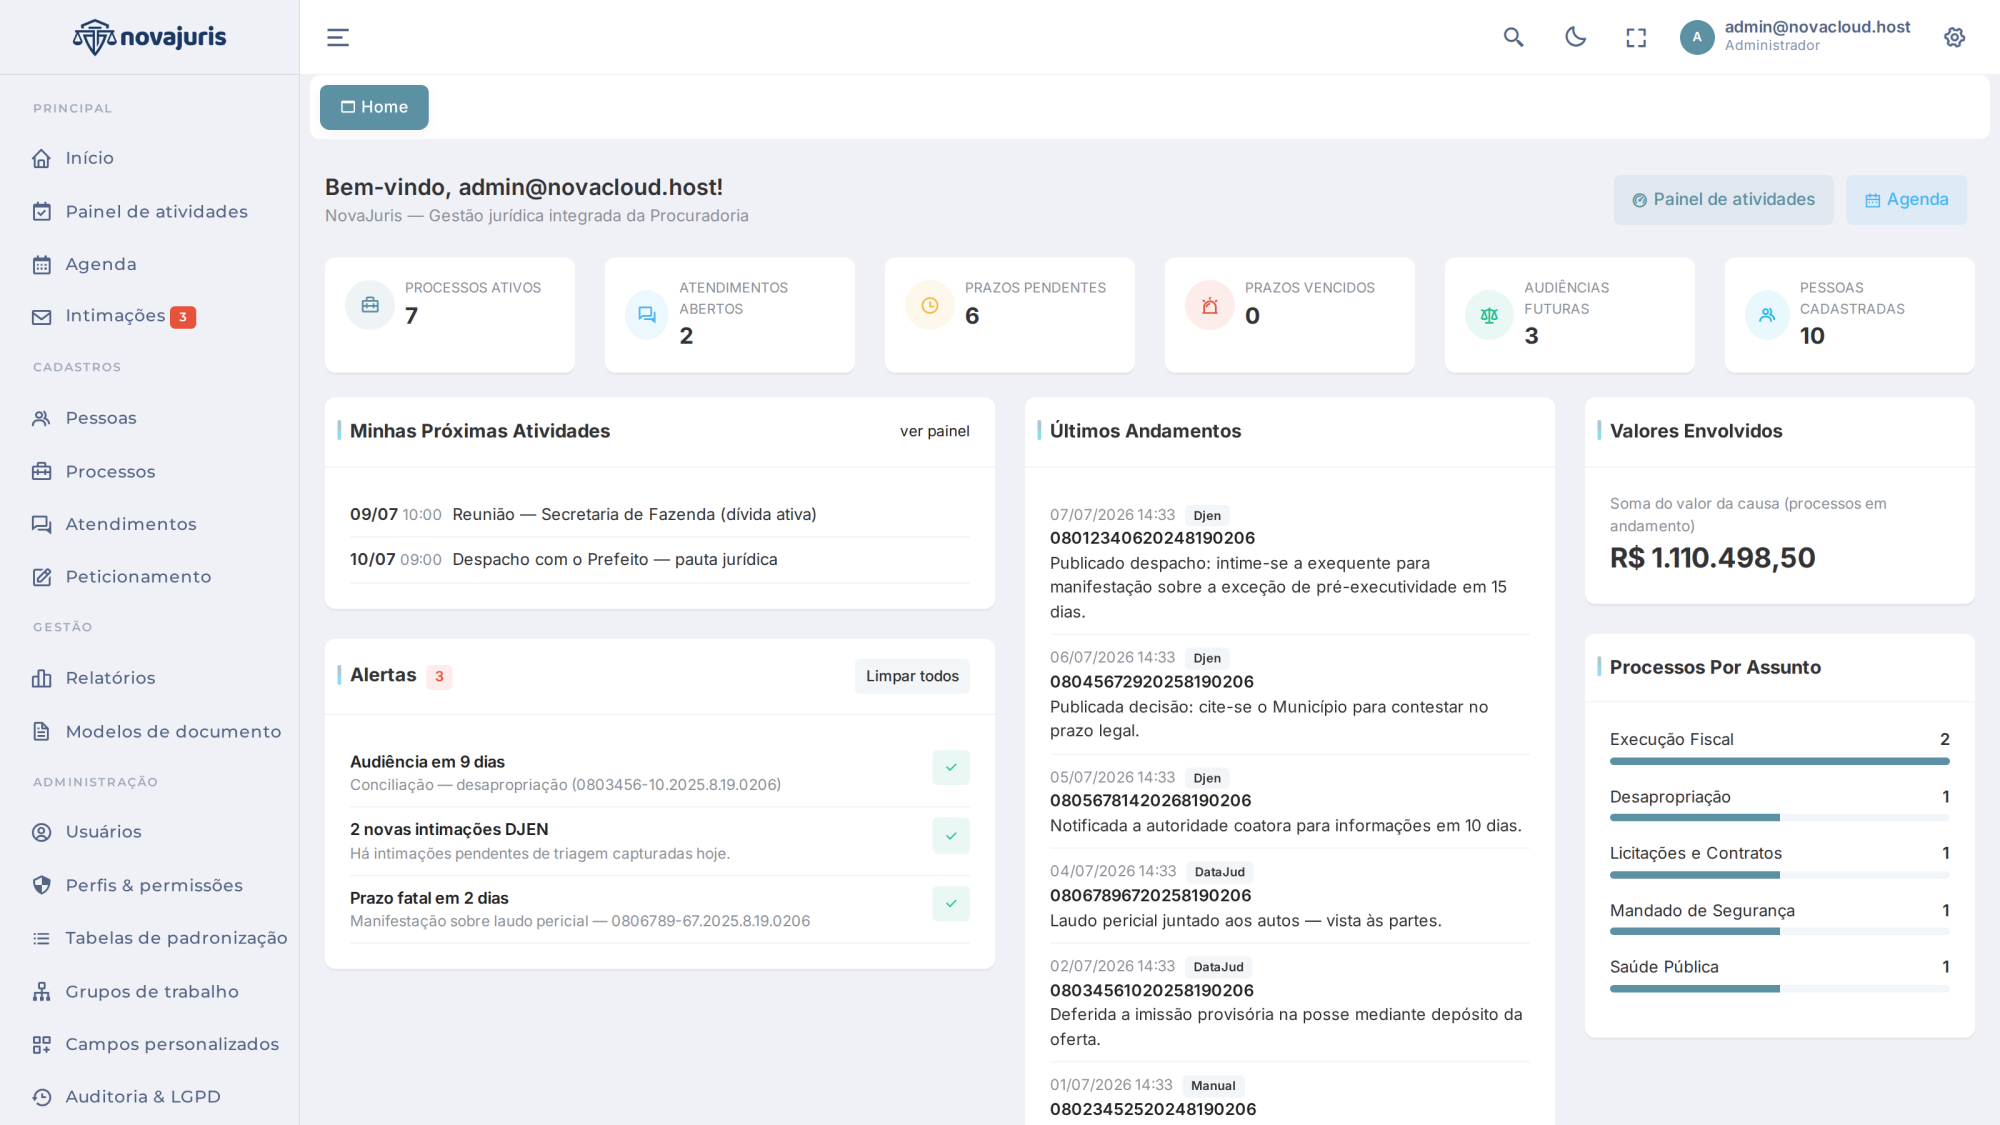The image size is (2000, 1125).
Task: Enter fullscreen mode icon
Action: pos(1636,38)
